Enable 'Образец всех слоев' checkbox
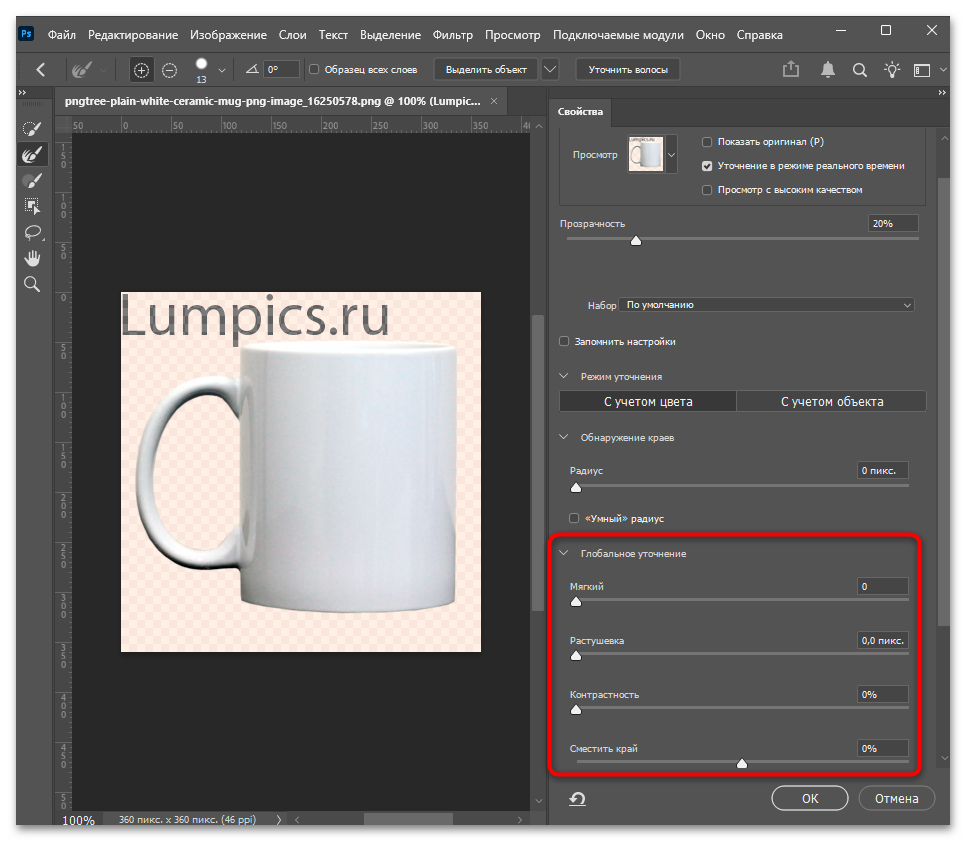 click(x=314, y=70)
